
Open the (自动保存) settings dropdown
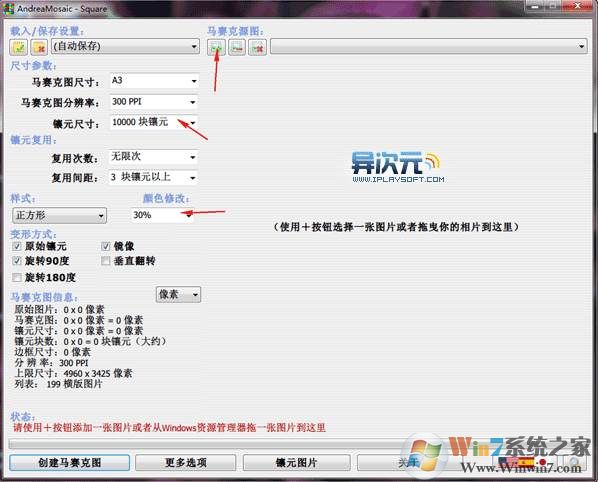[125, 47]
